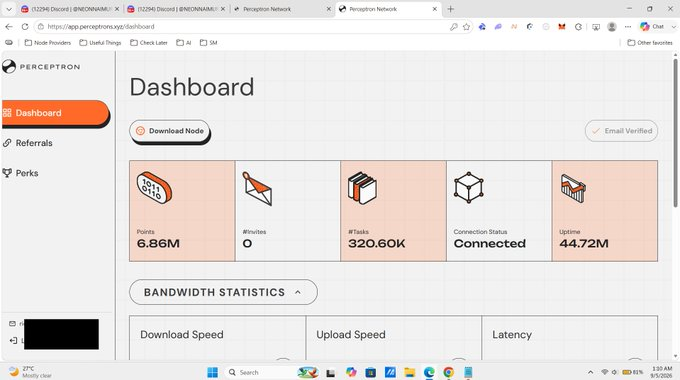Click the envelope Invites icon
680x380 pixels.
[257, 189]
